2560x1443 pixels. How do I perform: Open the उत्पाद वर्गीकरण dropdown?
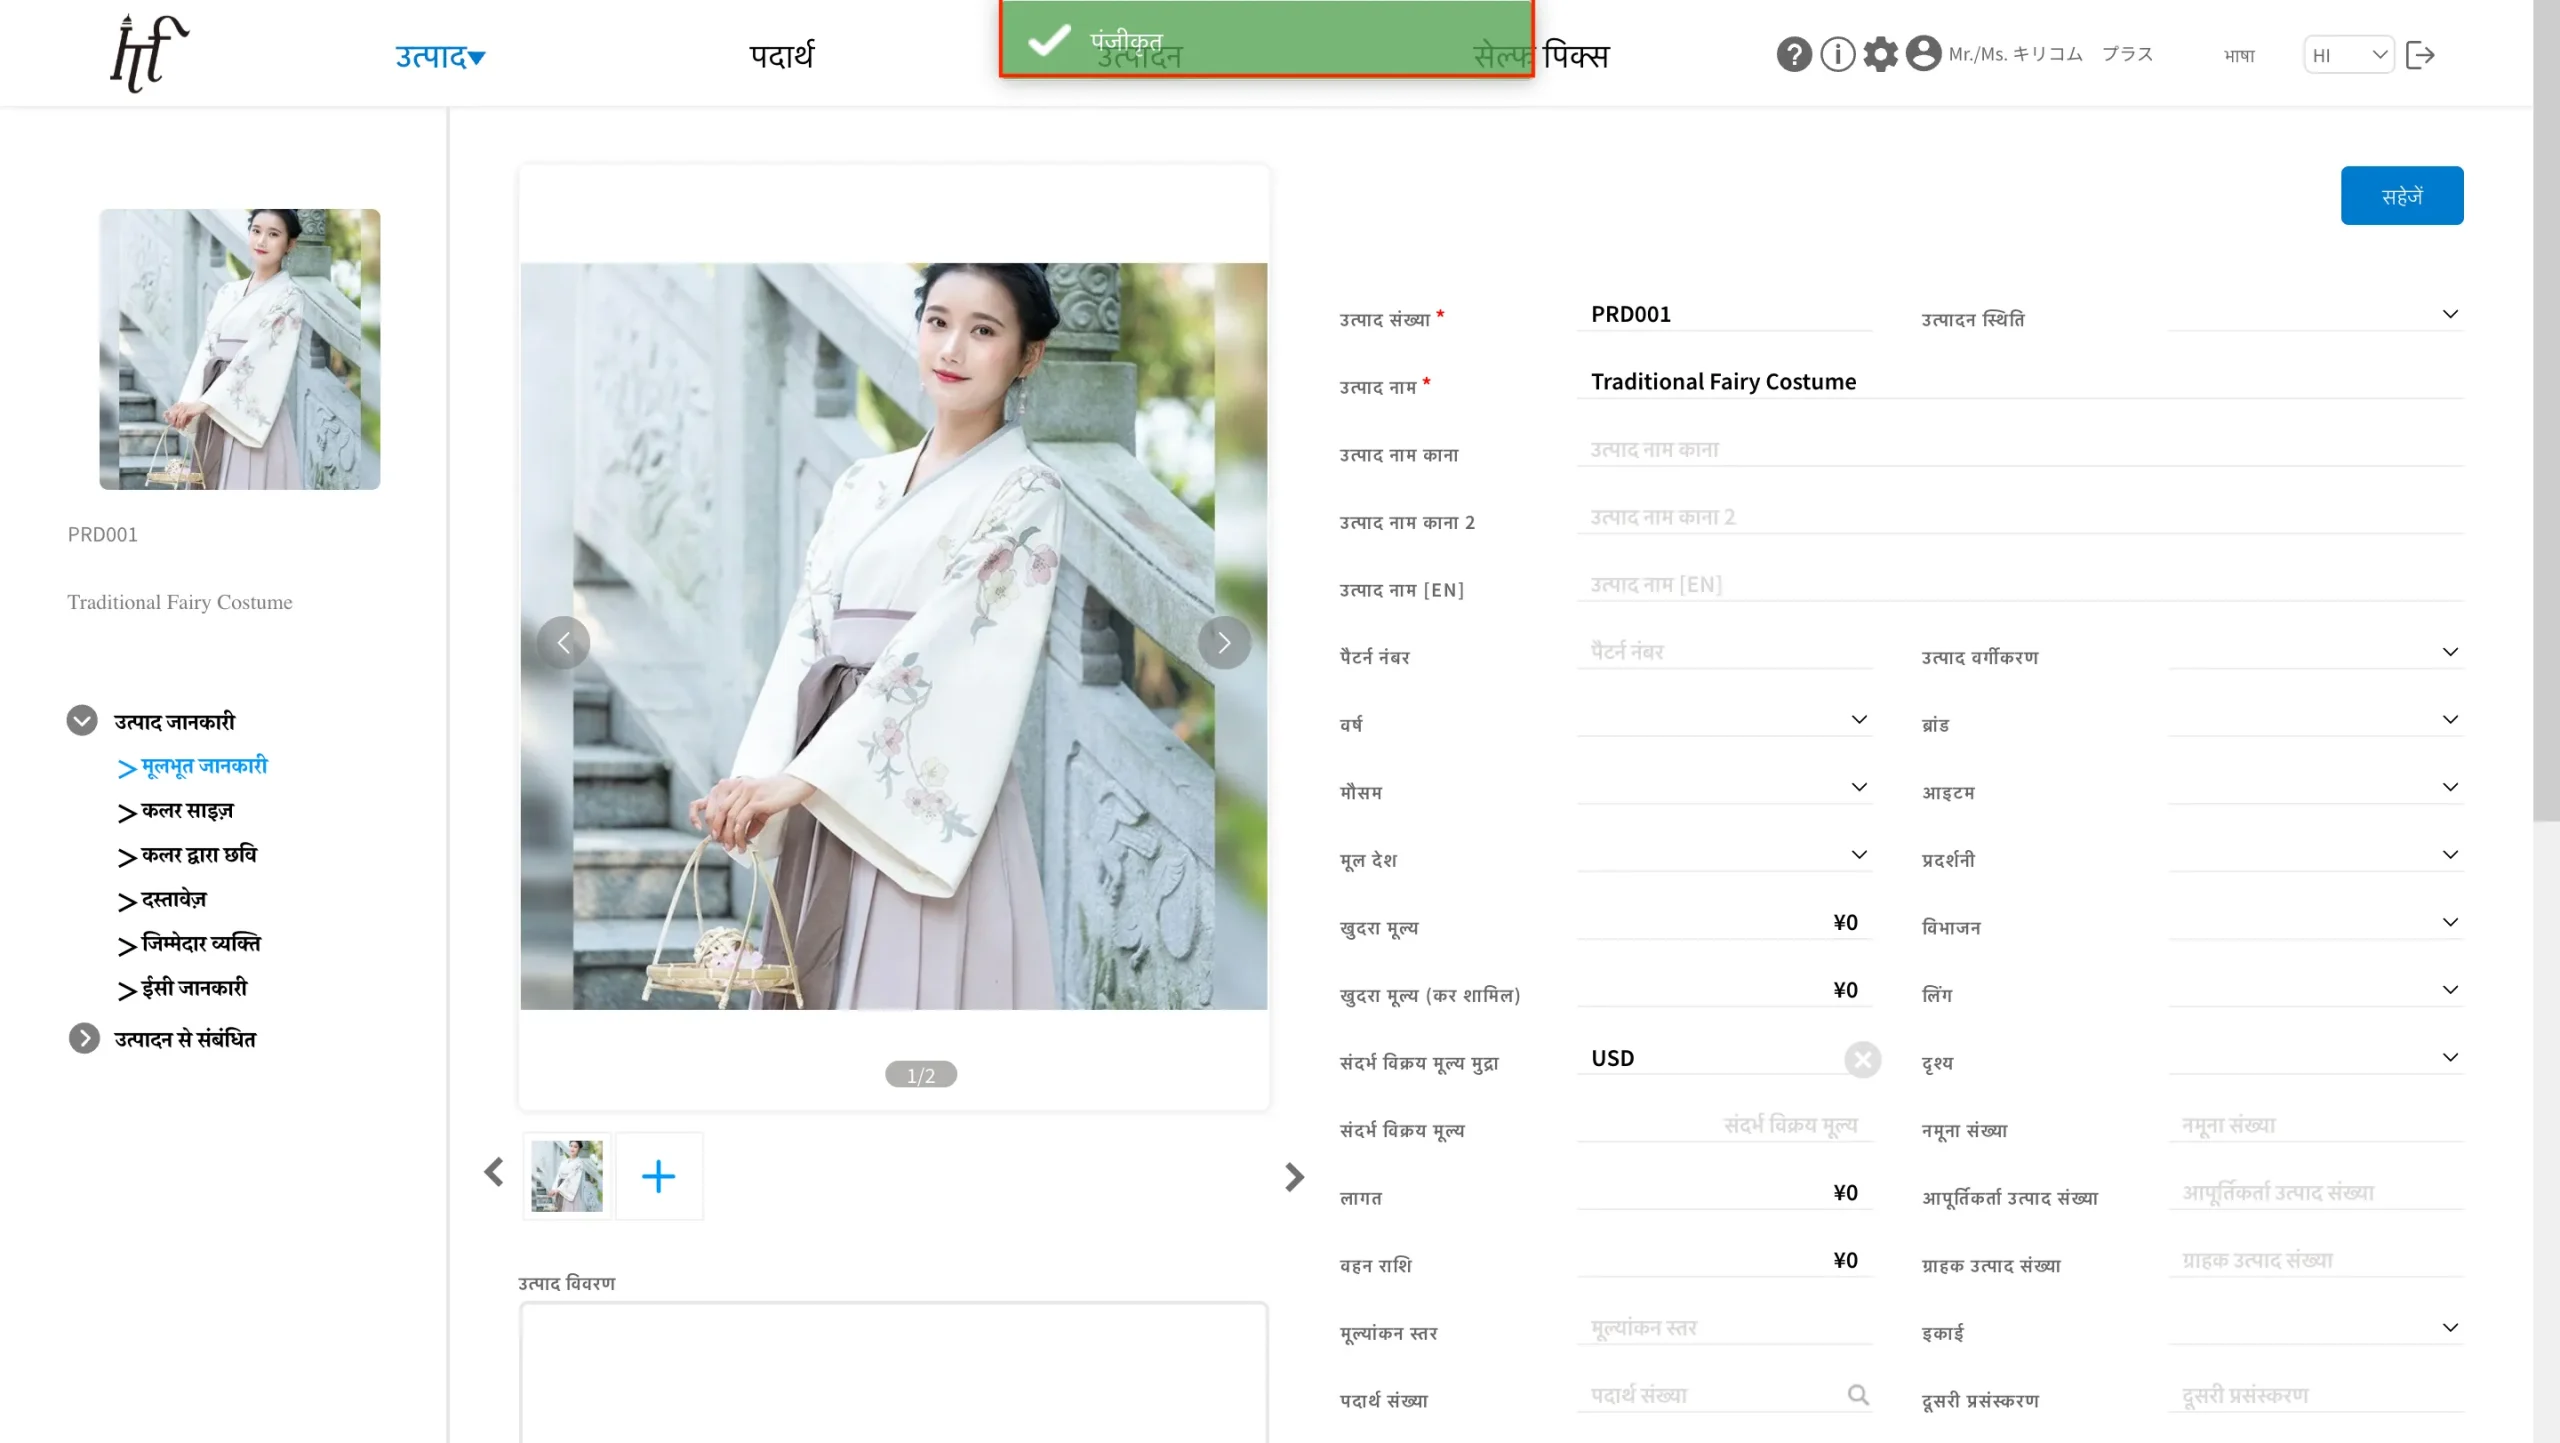coord(2315,653)
